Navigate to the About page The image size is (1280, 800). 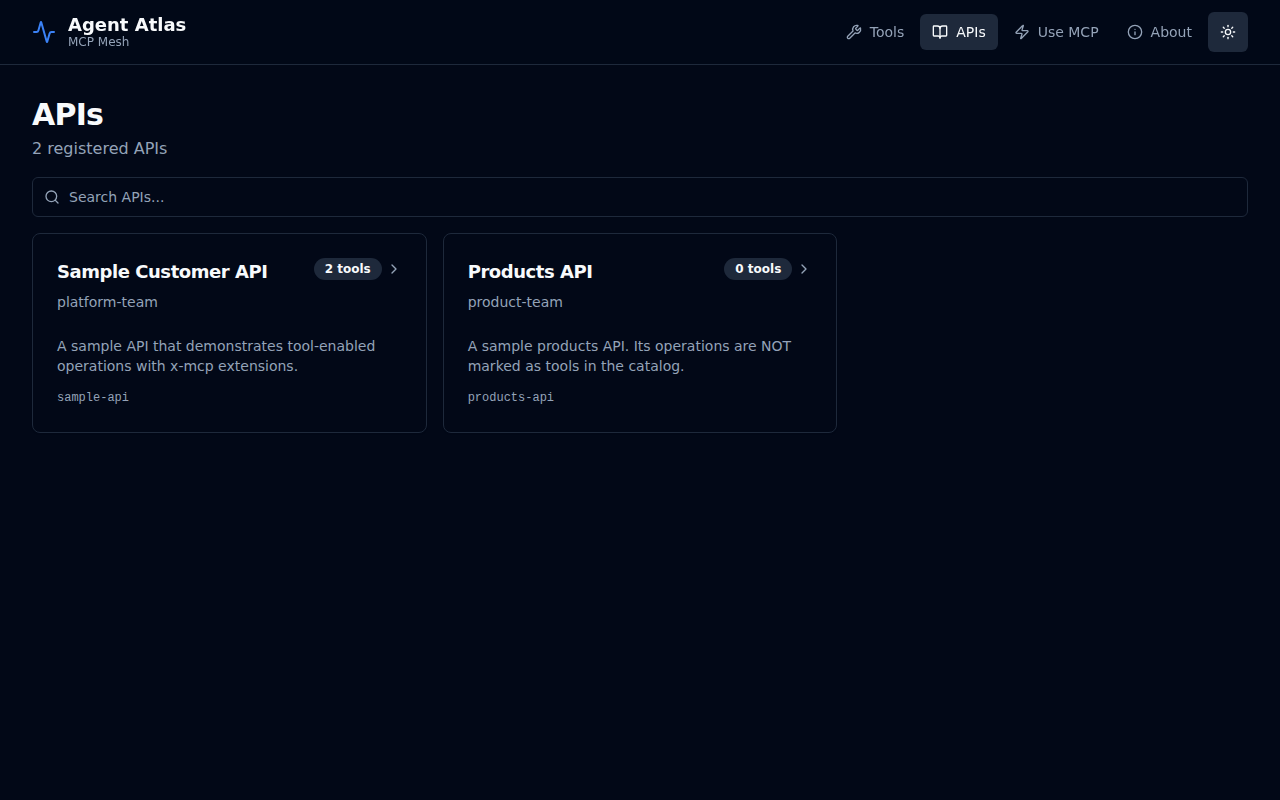1159,31
